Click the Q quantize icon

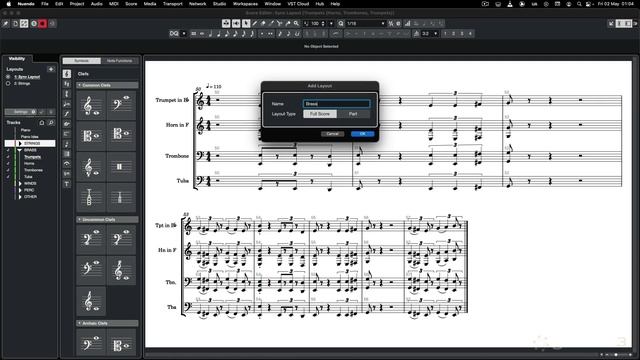coord(341,24)
